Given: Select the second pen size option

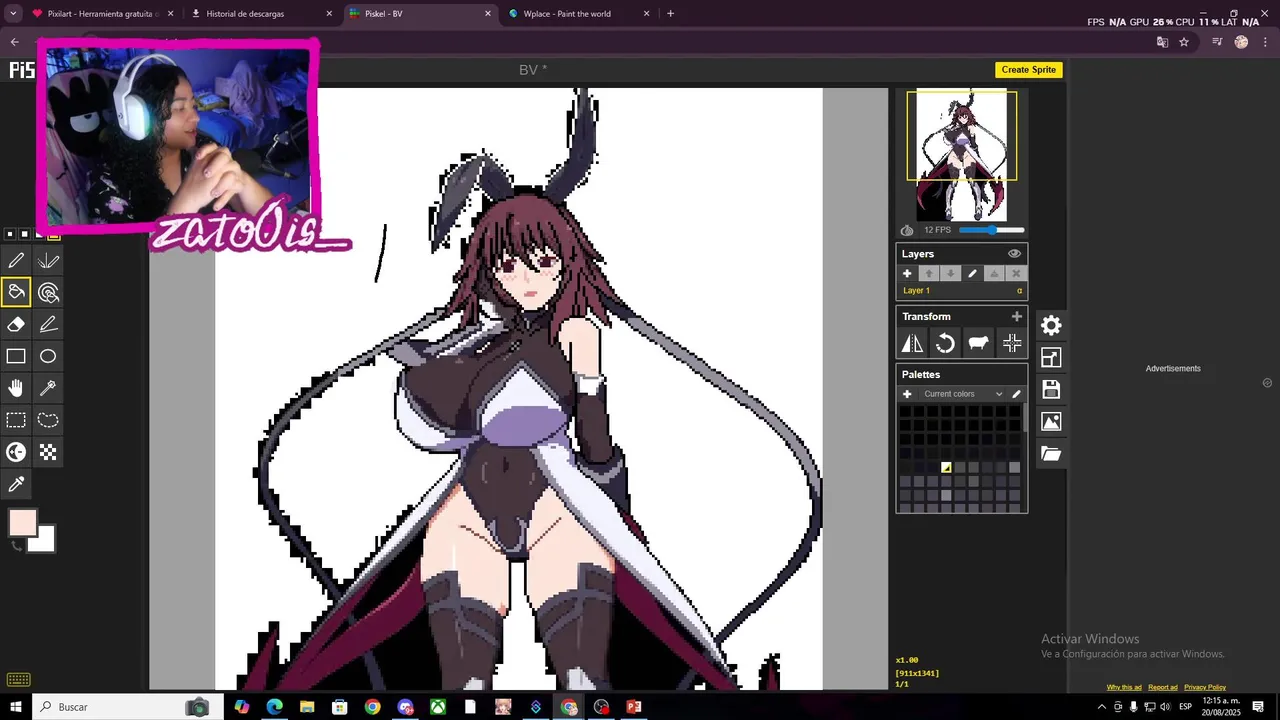Looking at the screenshot, I should tap(24, 234).
